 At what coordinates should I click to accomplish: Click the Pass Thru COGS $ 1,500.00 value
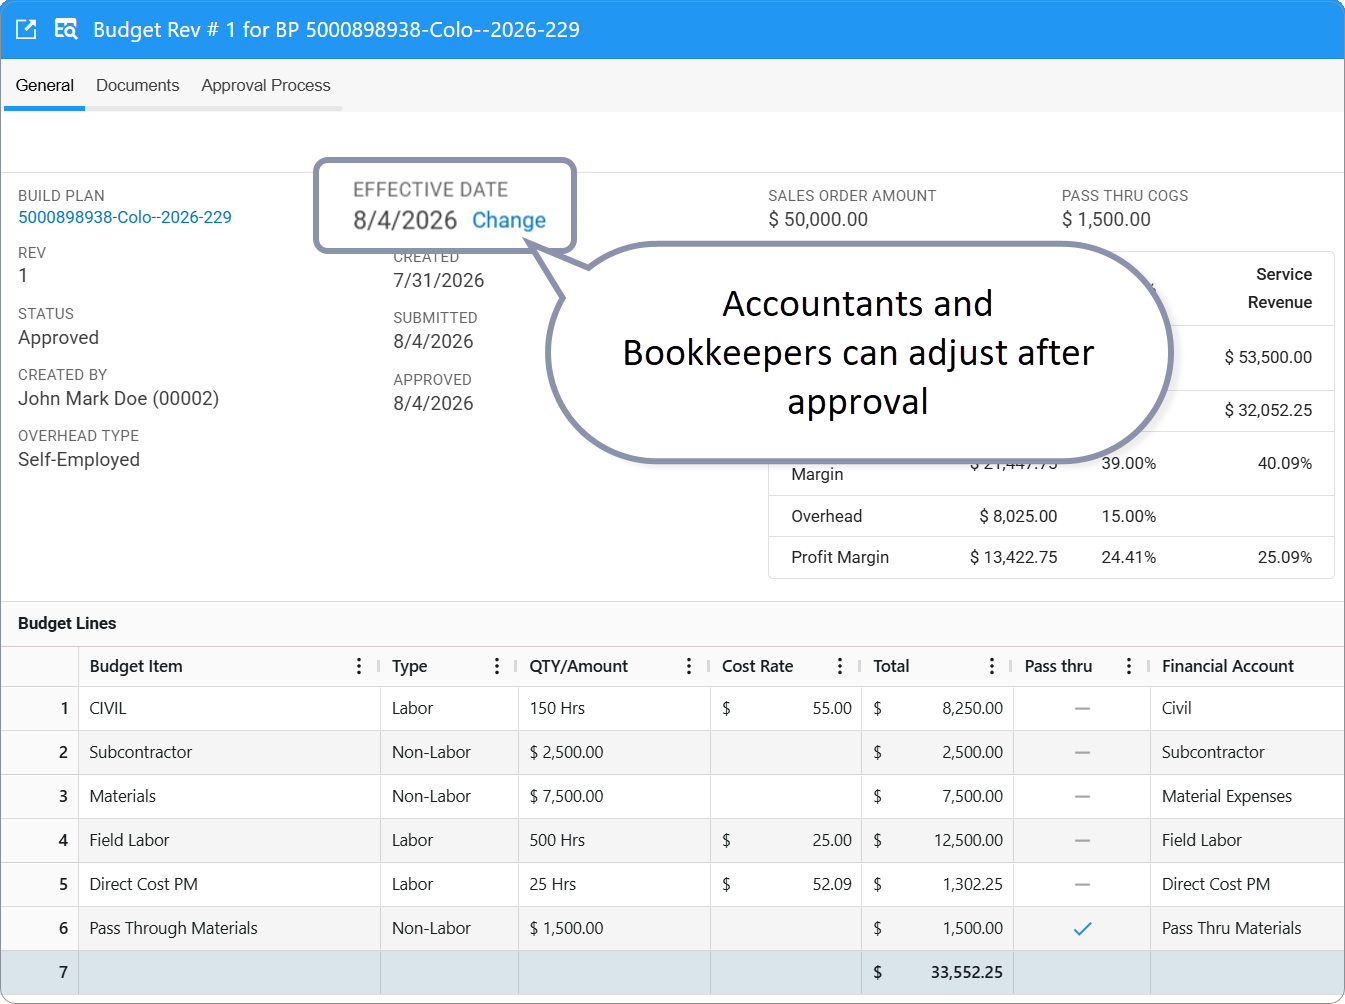pyautogui.click(x=1106, y=219)
